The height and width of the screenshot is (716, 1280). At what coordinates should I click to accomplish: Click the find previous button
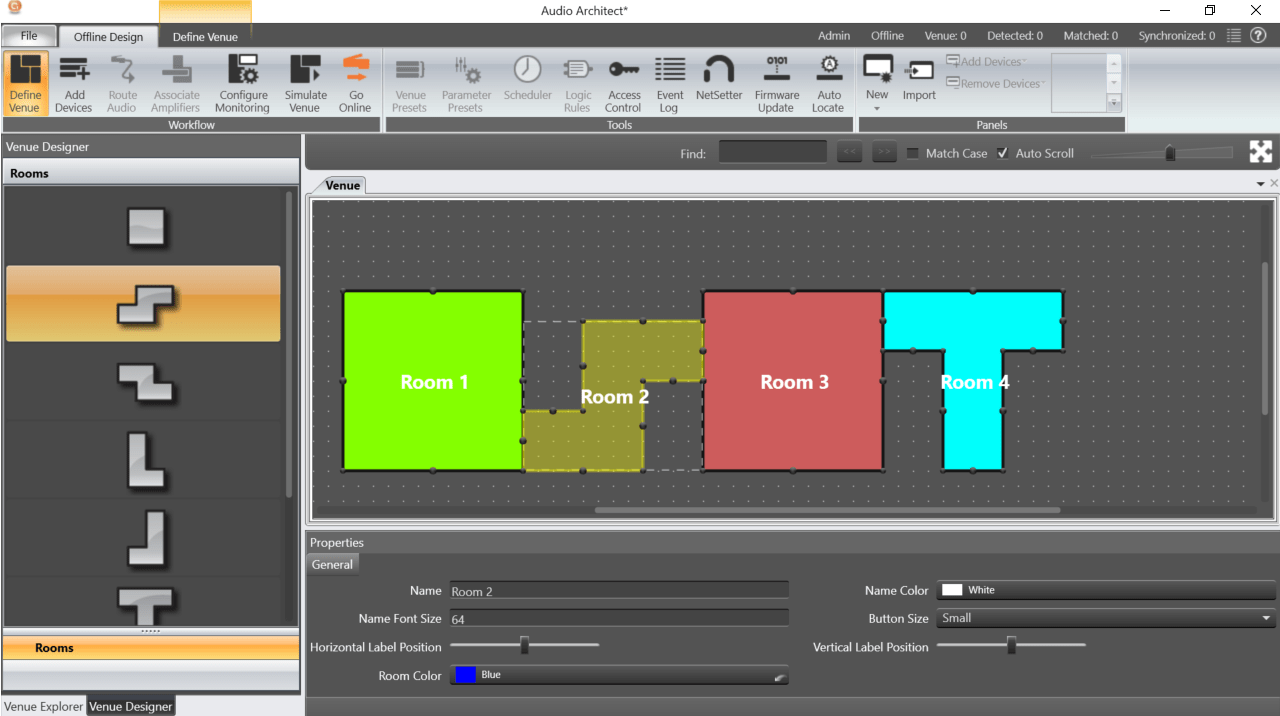point(849,153)
